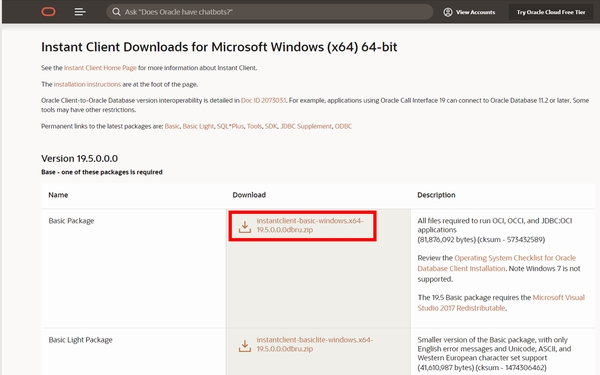This screenshot has width=600, height=375.
Task: Click the search magnifier icon
Action: click(116, 12)
